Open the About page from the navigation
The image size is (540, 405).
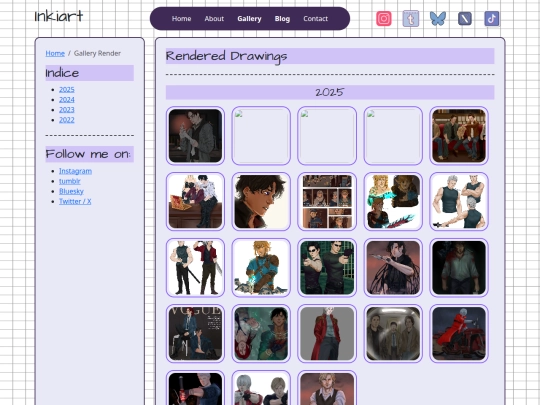tap(214, 19)
